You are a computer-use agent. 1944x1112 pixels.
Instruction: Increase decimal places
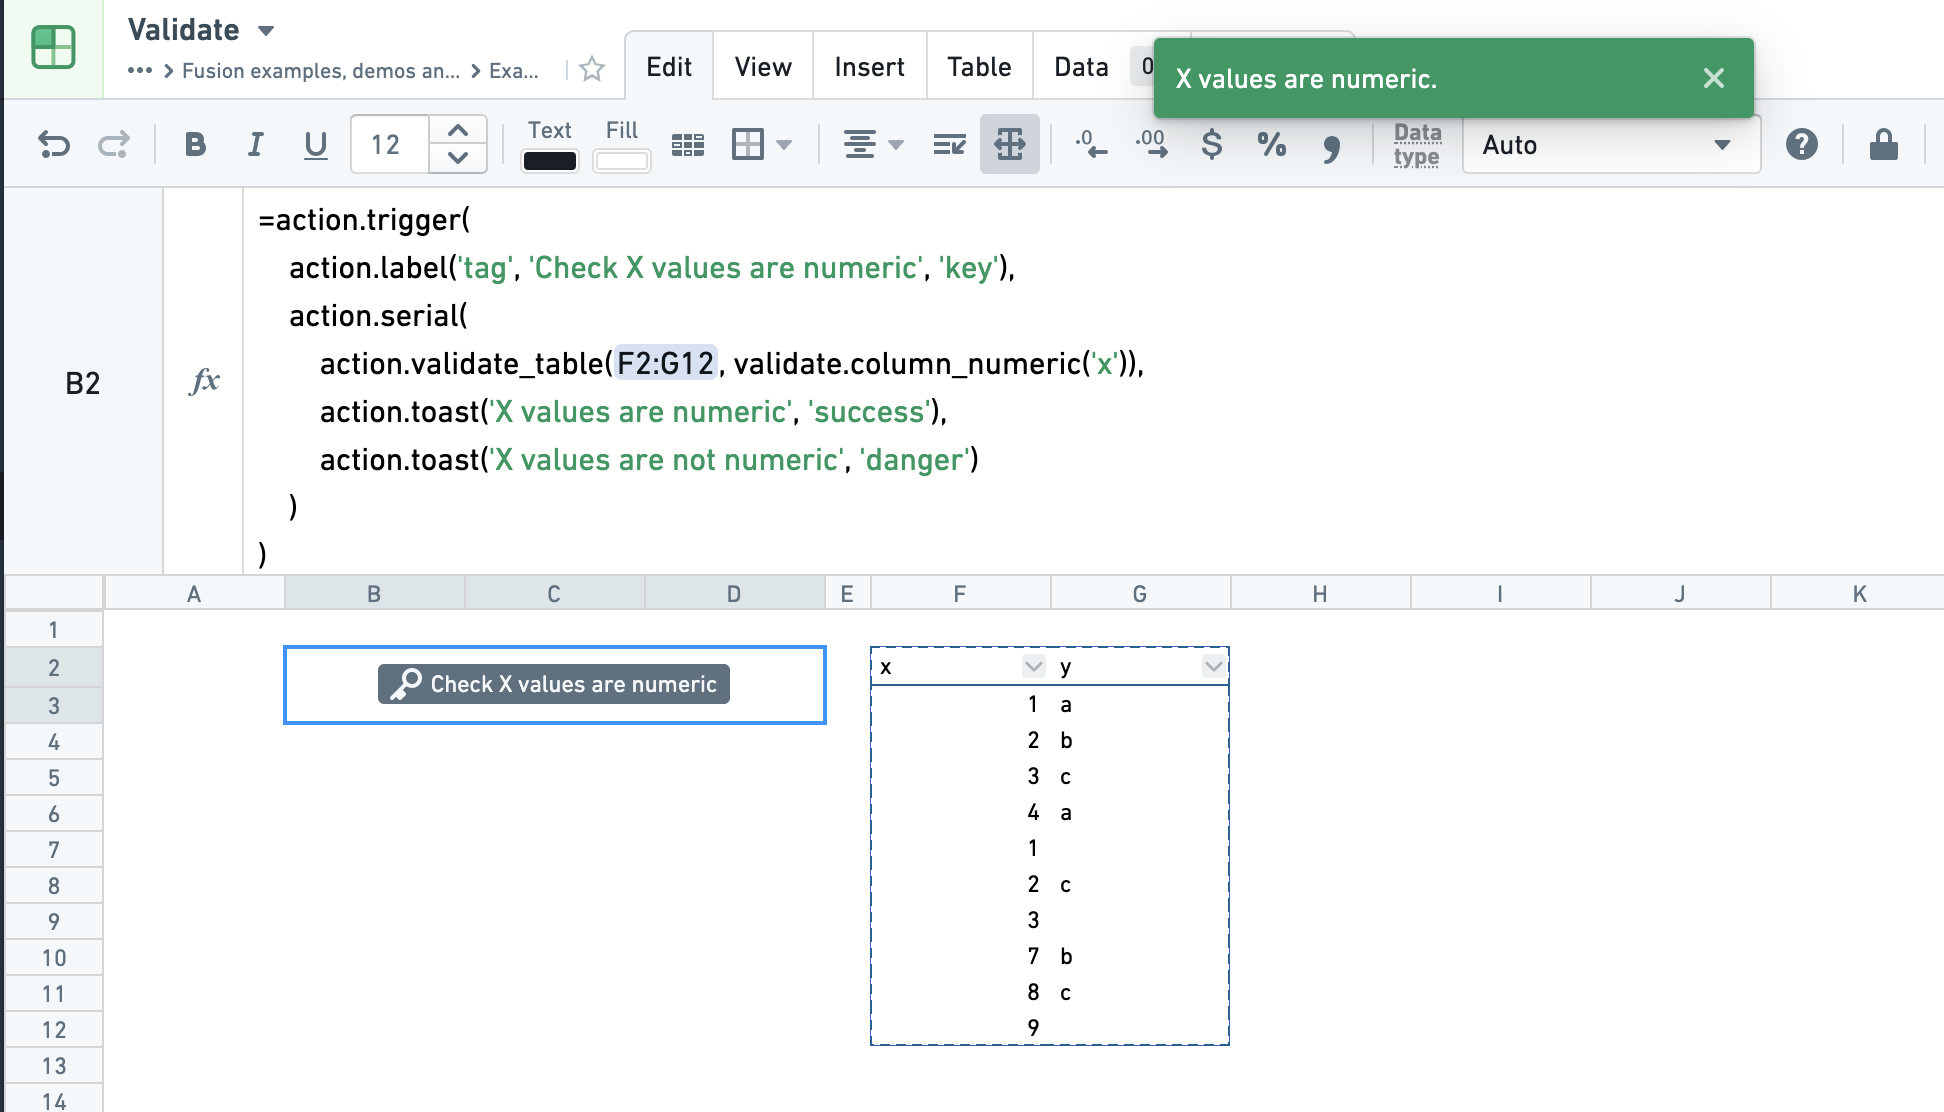[1151, 145]
